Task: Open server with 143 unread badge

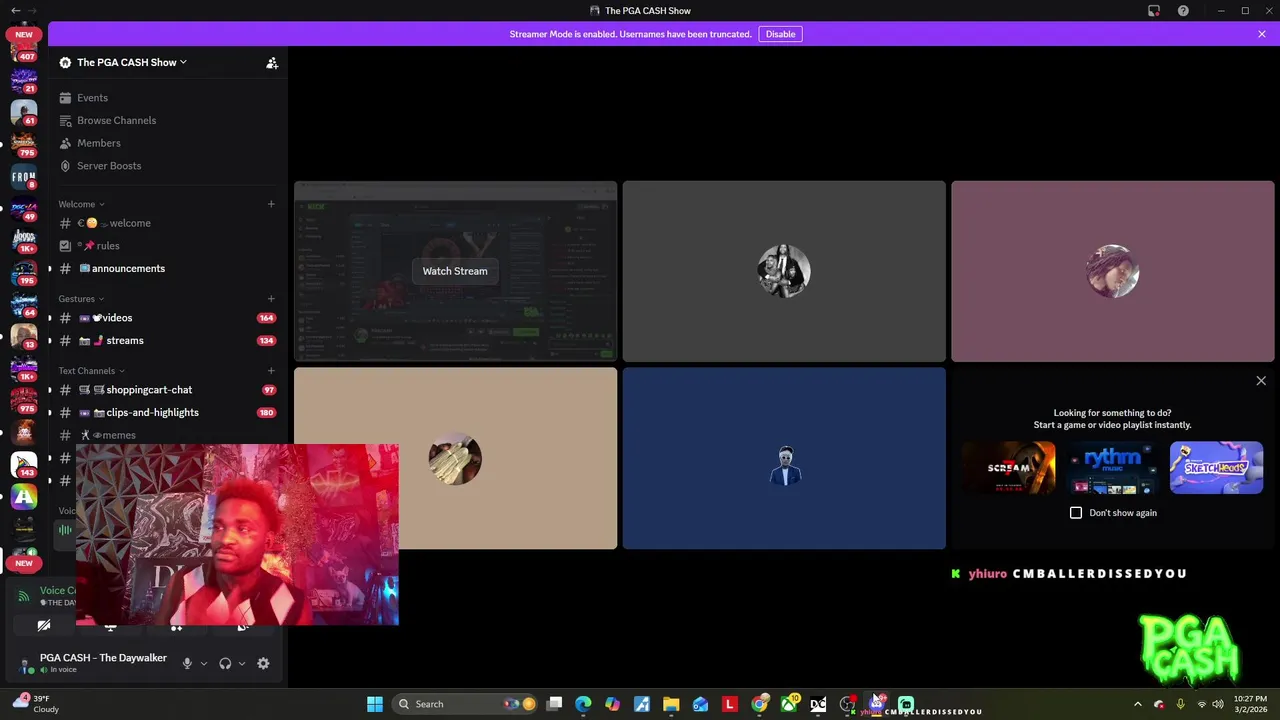Action: pos(24,465)
